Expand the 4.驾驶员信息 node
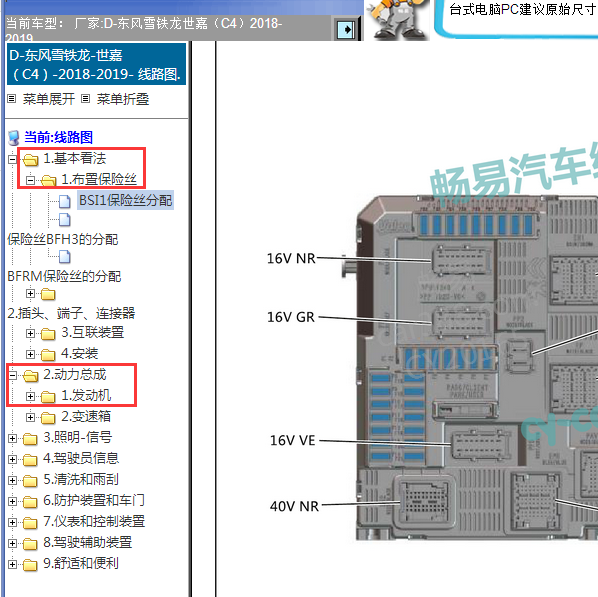598x597 pixels. (12, 460)
